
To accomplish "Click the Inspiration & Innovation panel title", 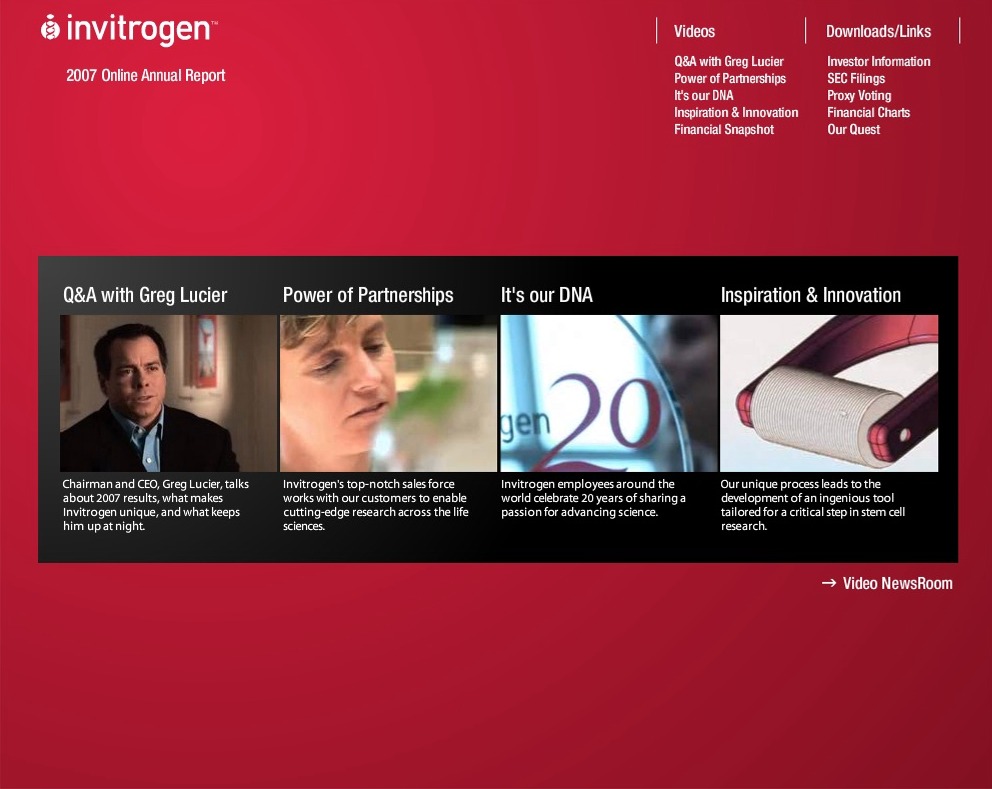I will pyautogui.click(x=810, y=295).
